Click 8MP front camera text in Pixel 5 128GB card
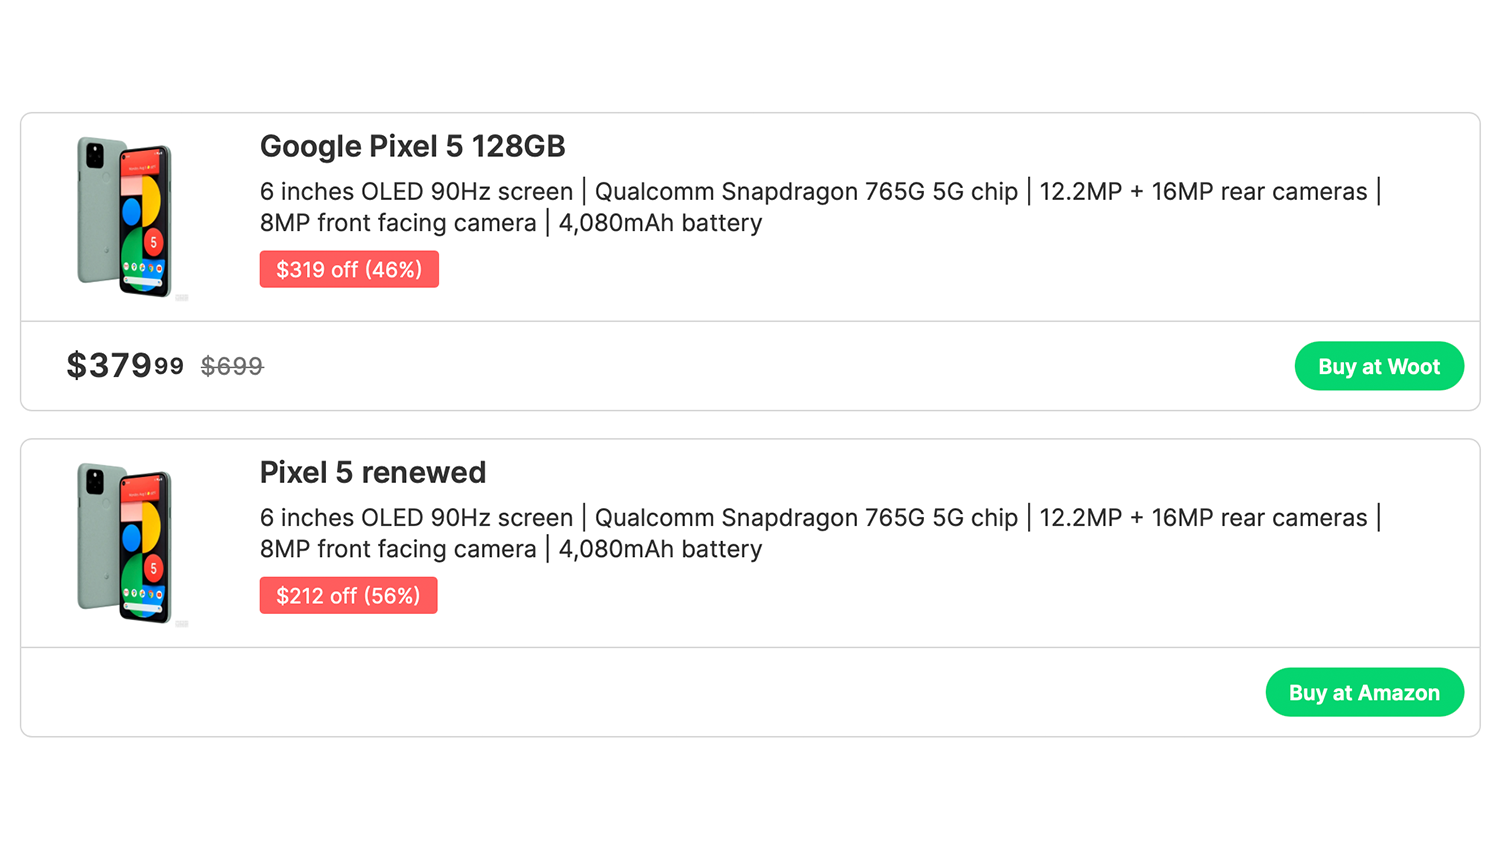This screenshot has height=844, width=1500. [398, 223]
